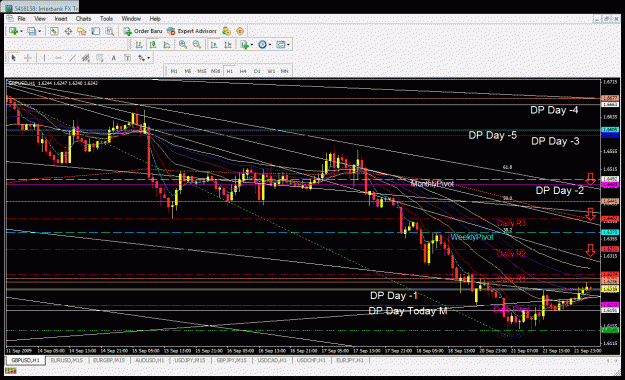Toggle the Data Window crosshair-target icon

point(68,31)
